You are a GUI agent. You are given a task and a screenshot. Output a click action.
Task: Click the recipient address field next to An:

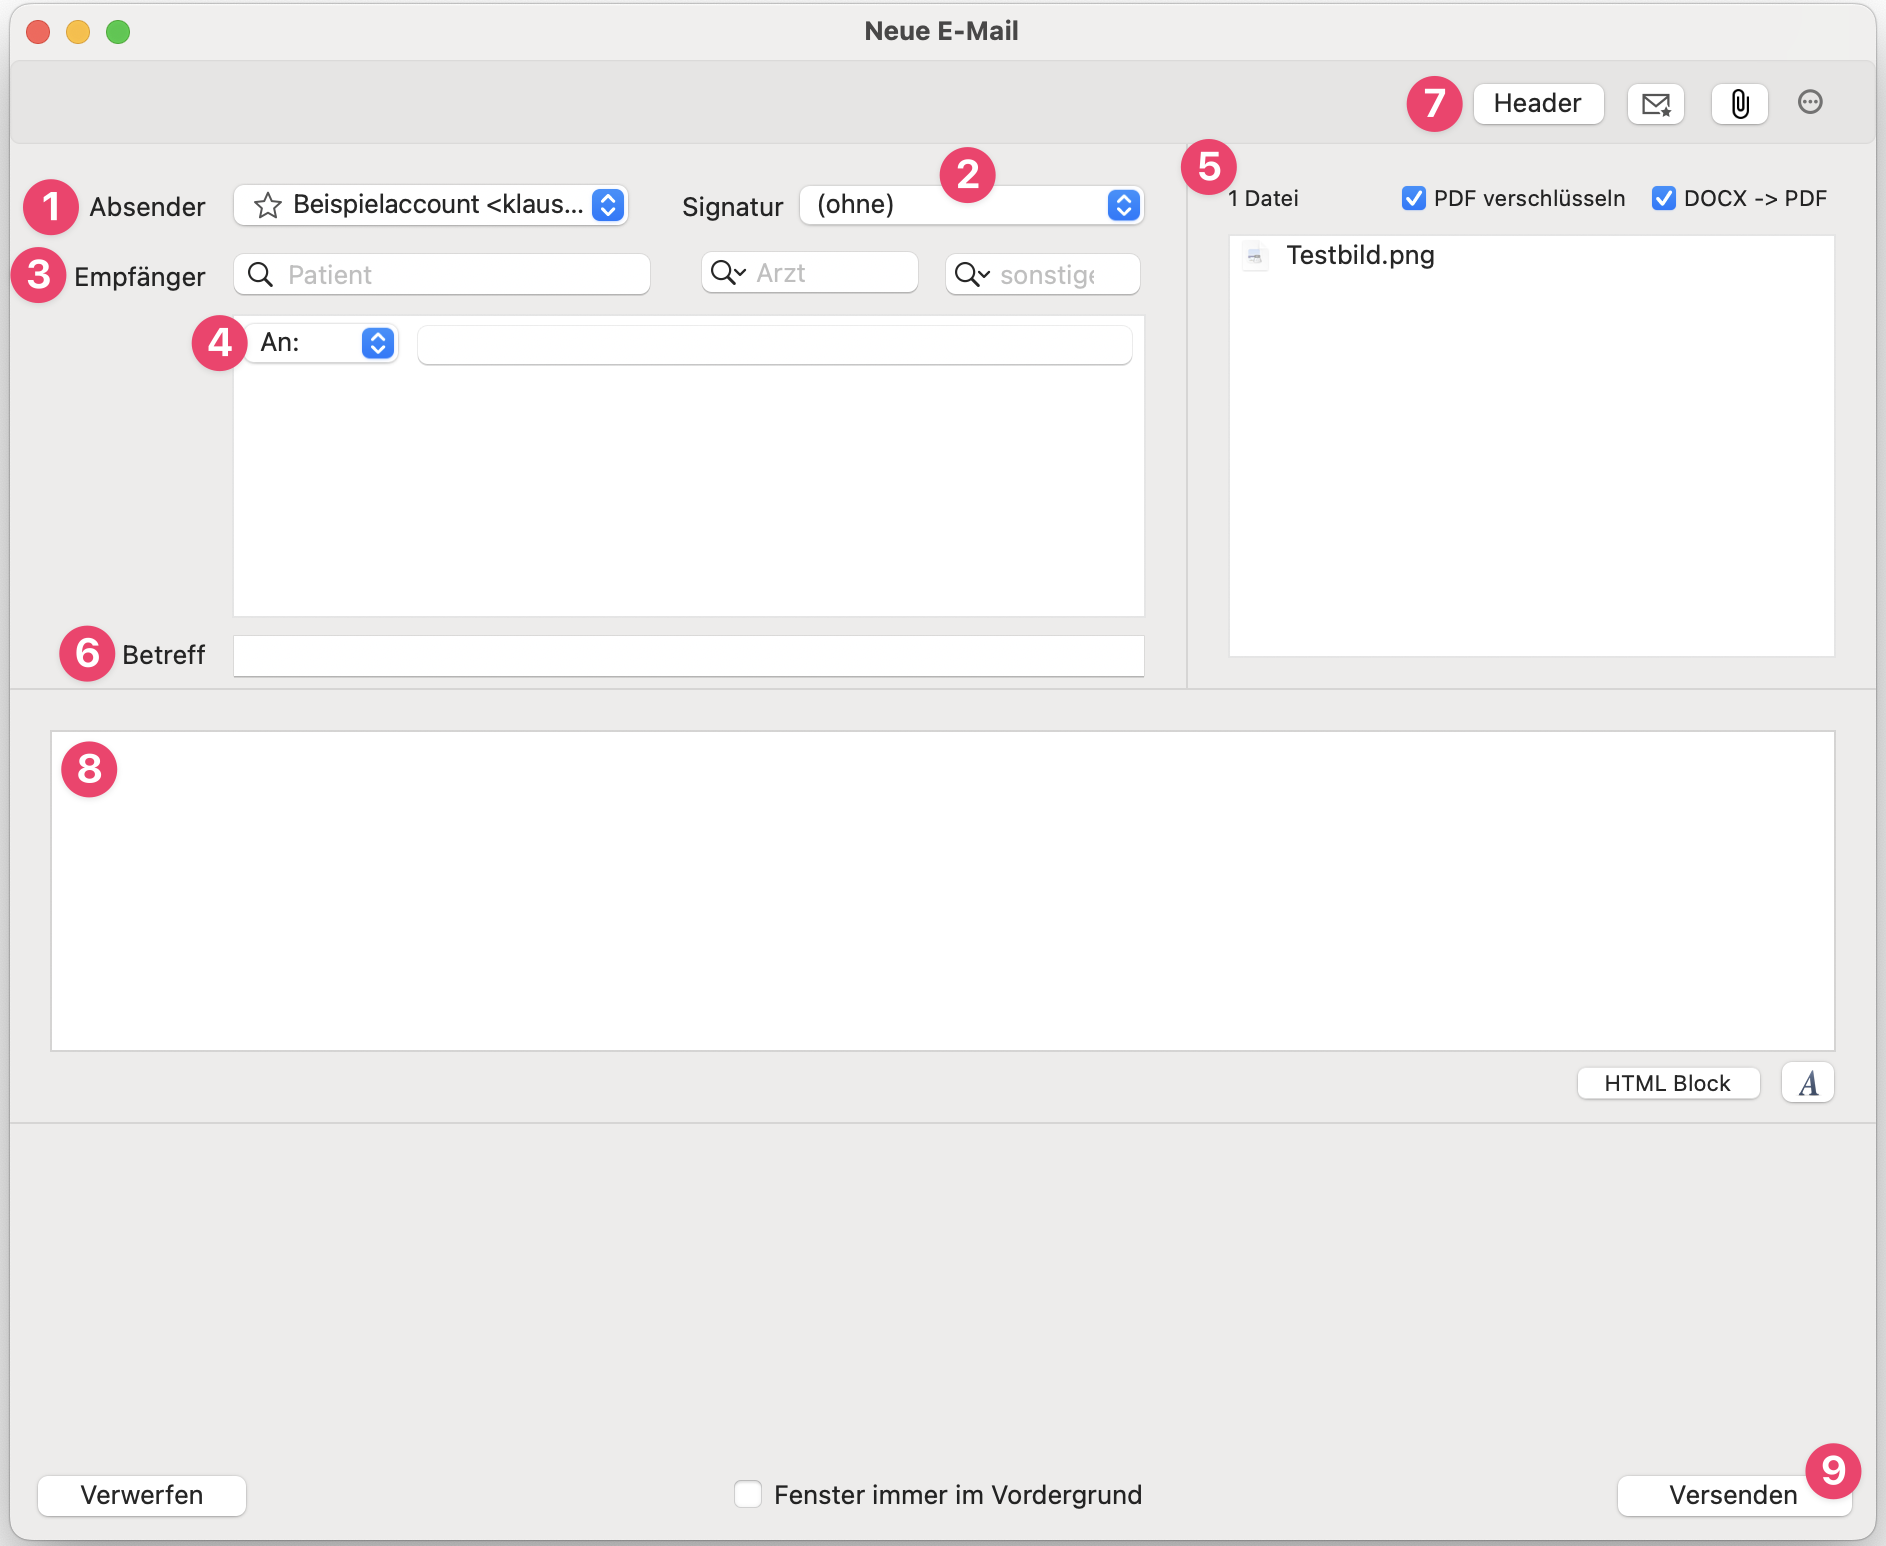coord(775,345)
